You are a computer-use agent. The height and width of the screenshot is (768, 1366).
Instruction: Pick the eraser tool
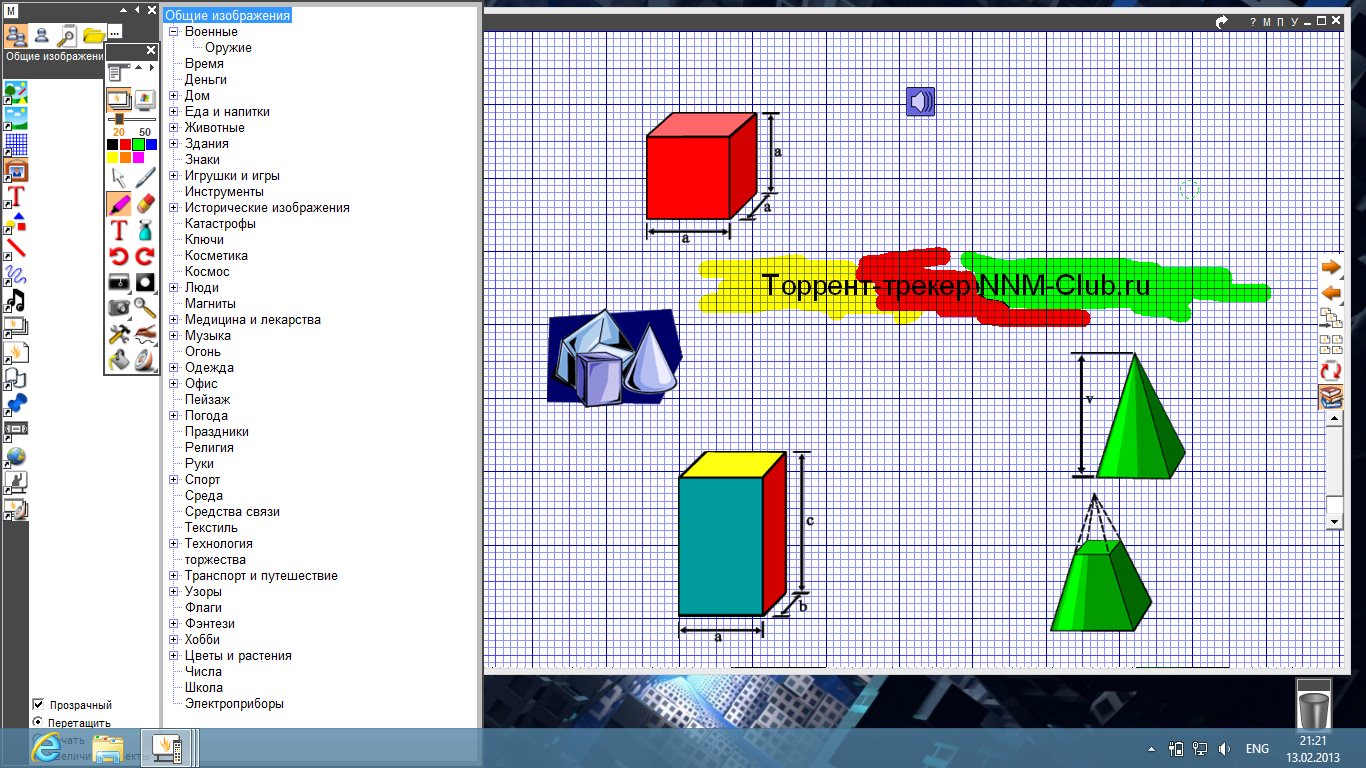(x=146, y=204)
